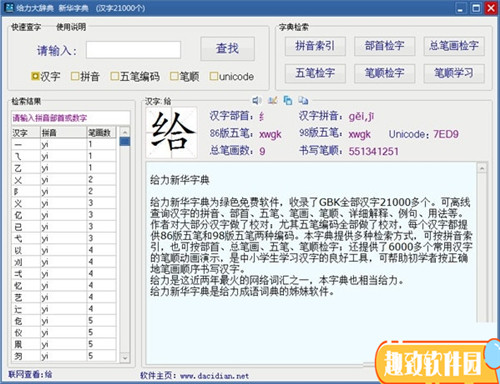Select the 刈 row in results list
This screenshot has width=500, height=384.
coord(63,262)
